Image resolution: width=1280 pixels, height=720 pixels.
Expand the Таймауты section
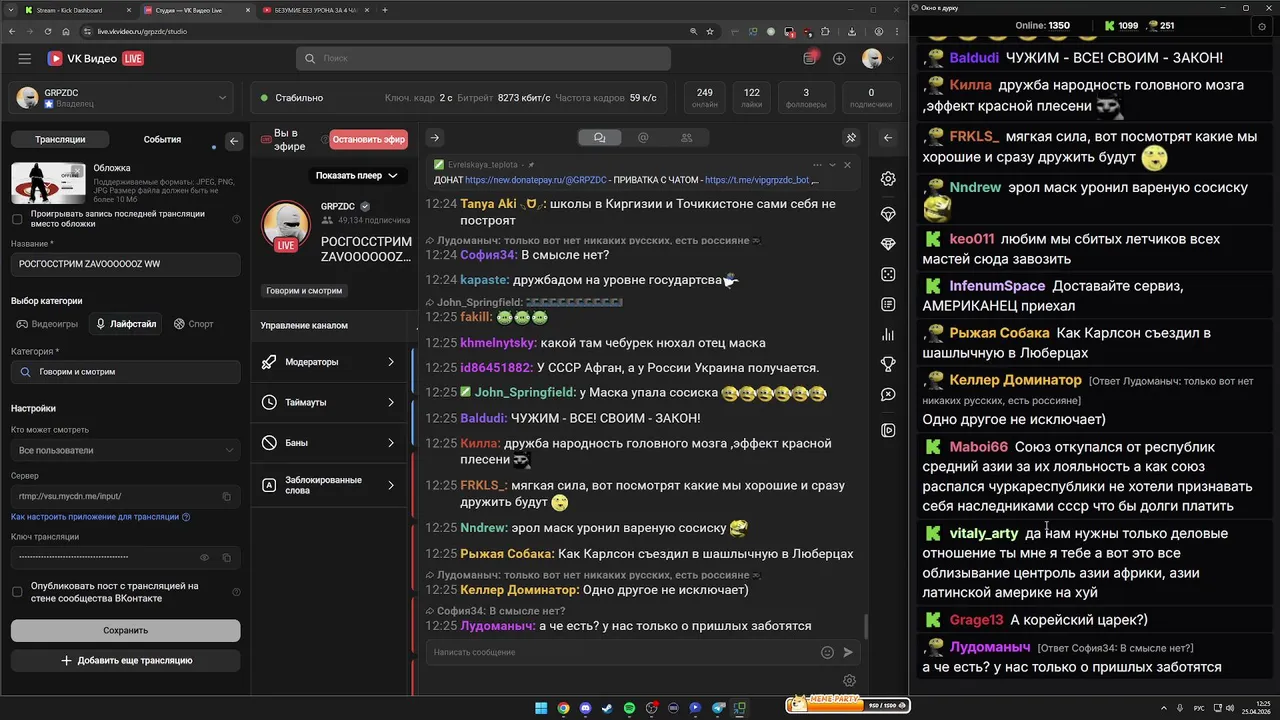pos(330,402)
